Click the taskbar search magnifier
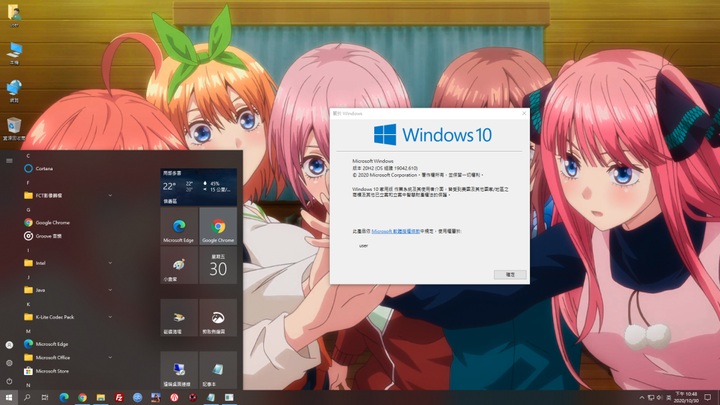 [x=27, y=397]
